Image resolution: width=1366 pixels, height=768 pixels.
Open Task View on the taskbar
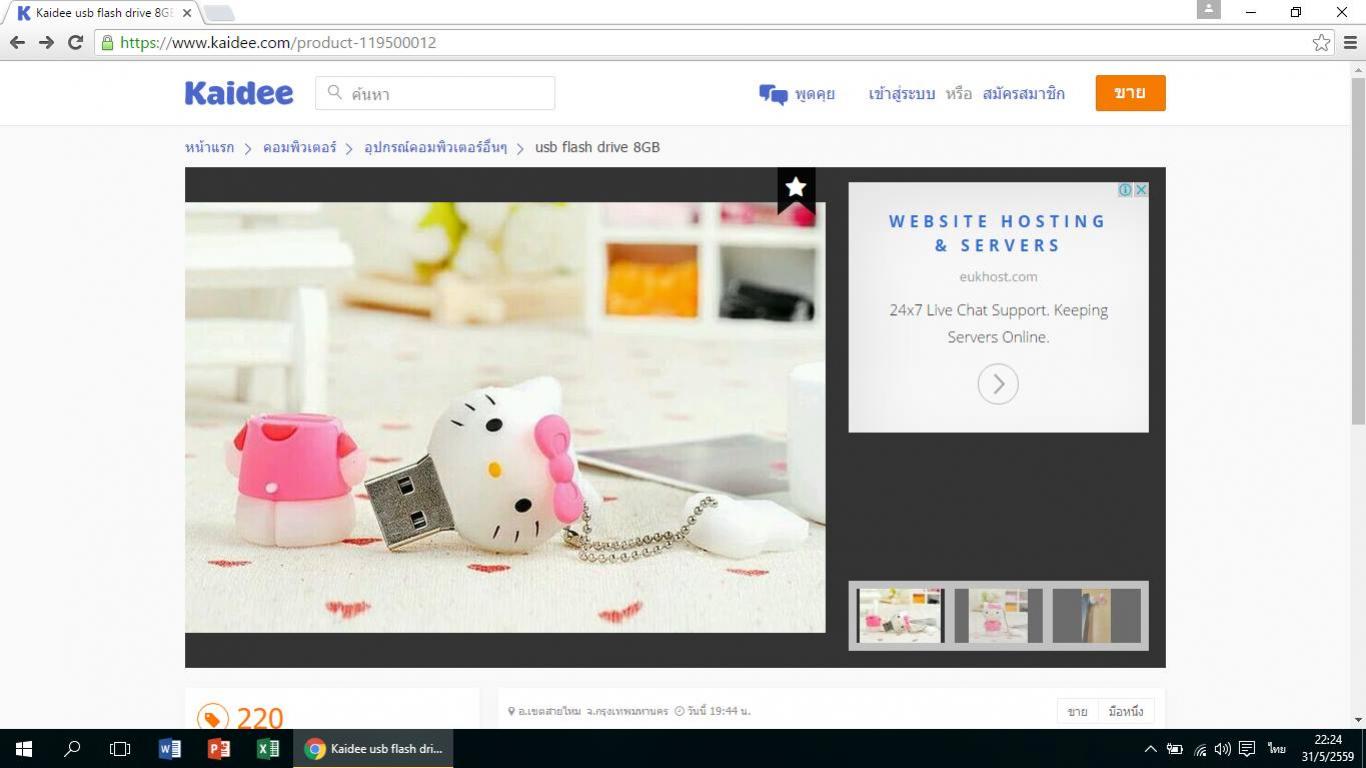(120, 748)
